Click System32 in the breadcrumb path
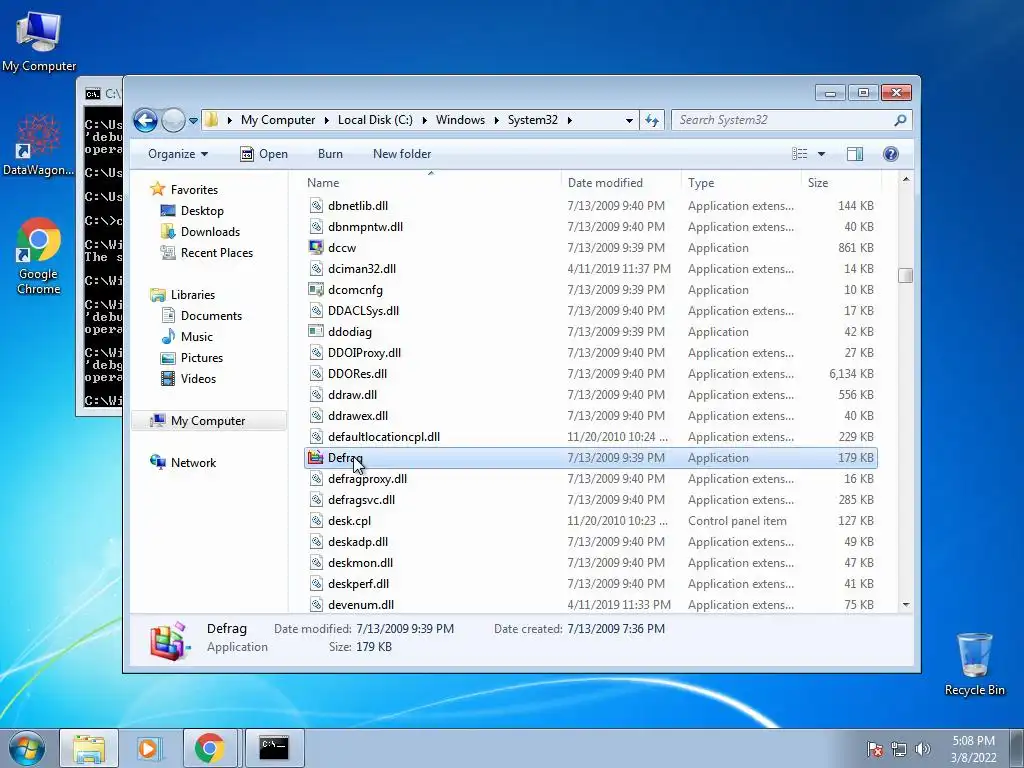1024x768 pixels. click(532, 120)
